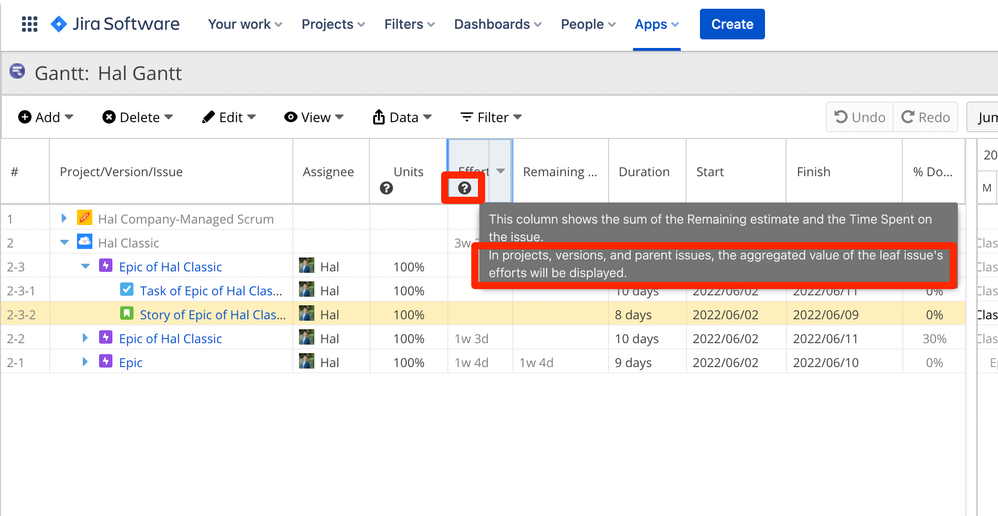This screenshot has width=998, height=516.
Task: Select the 30% done cell
Action: click(x=934, y=338)
